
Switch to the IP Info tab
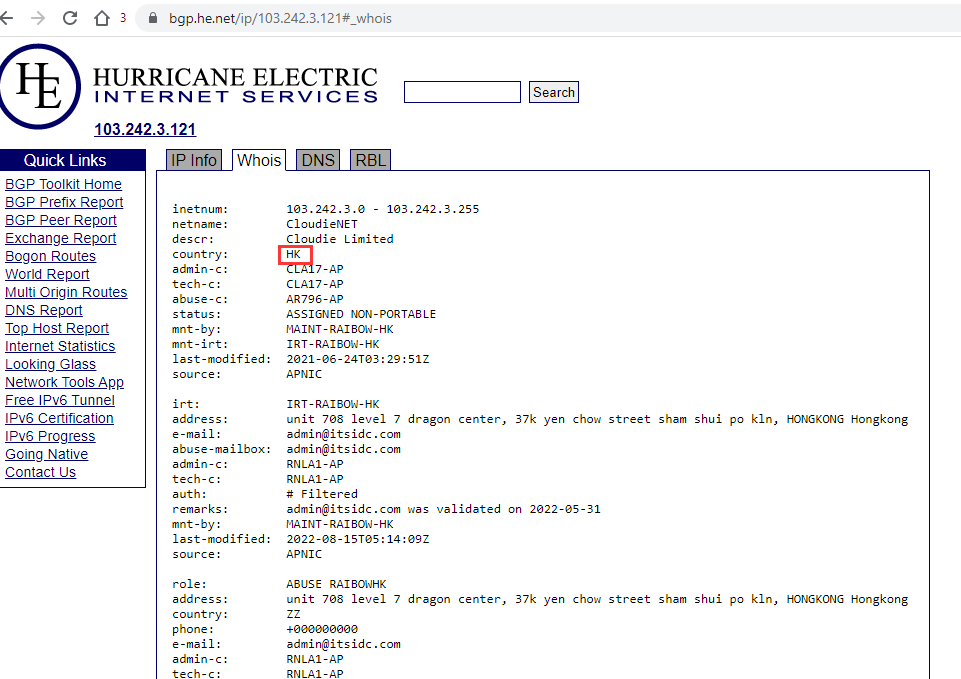[194, 160]
